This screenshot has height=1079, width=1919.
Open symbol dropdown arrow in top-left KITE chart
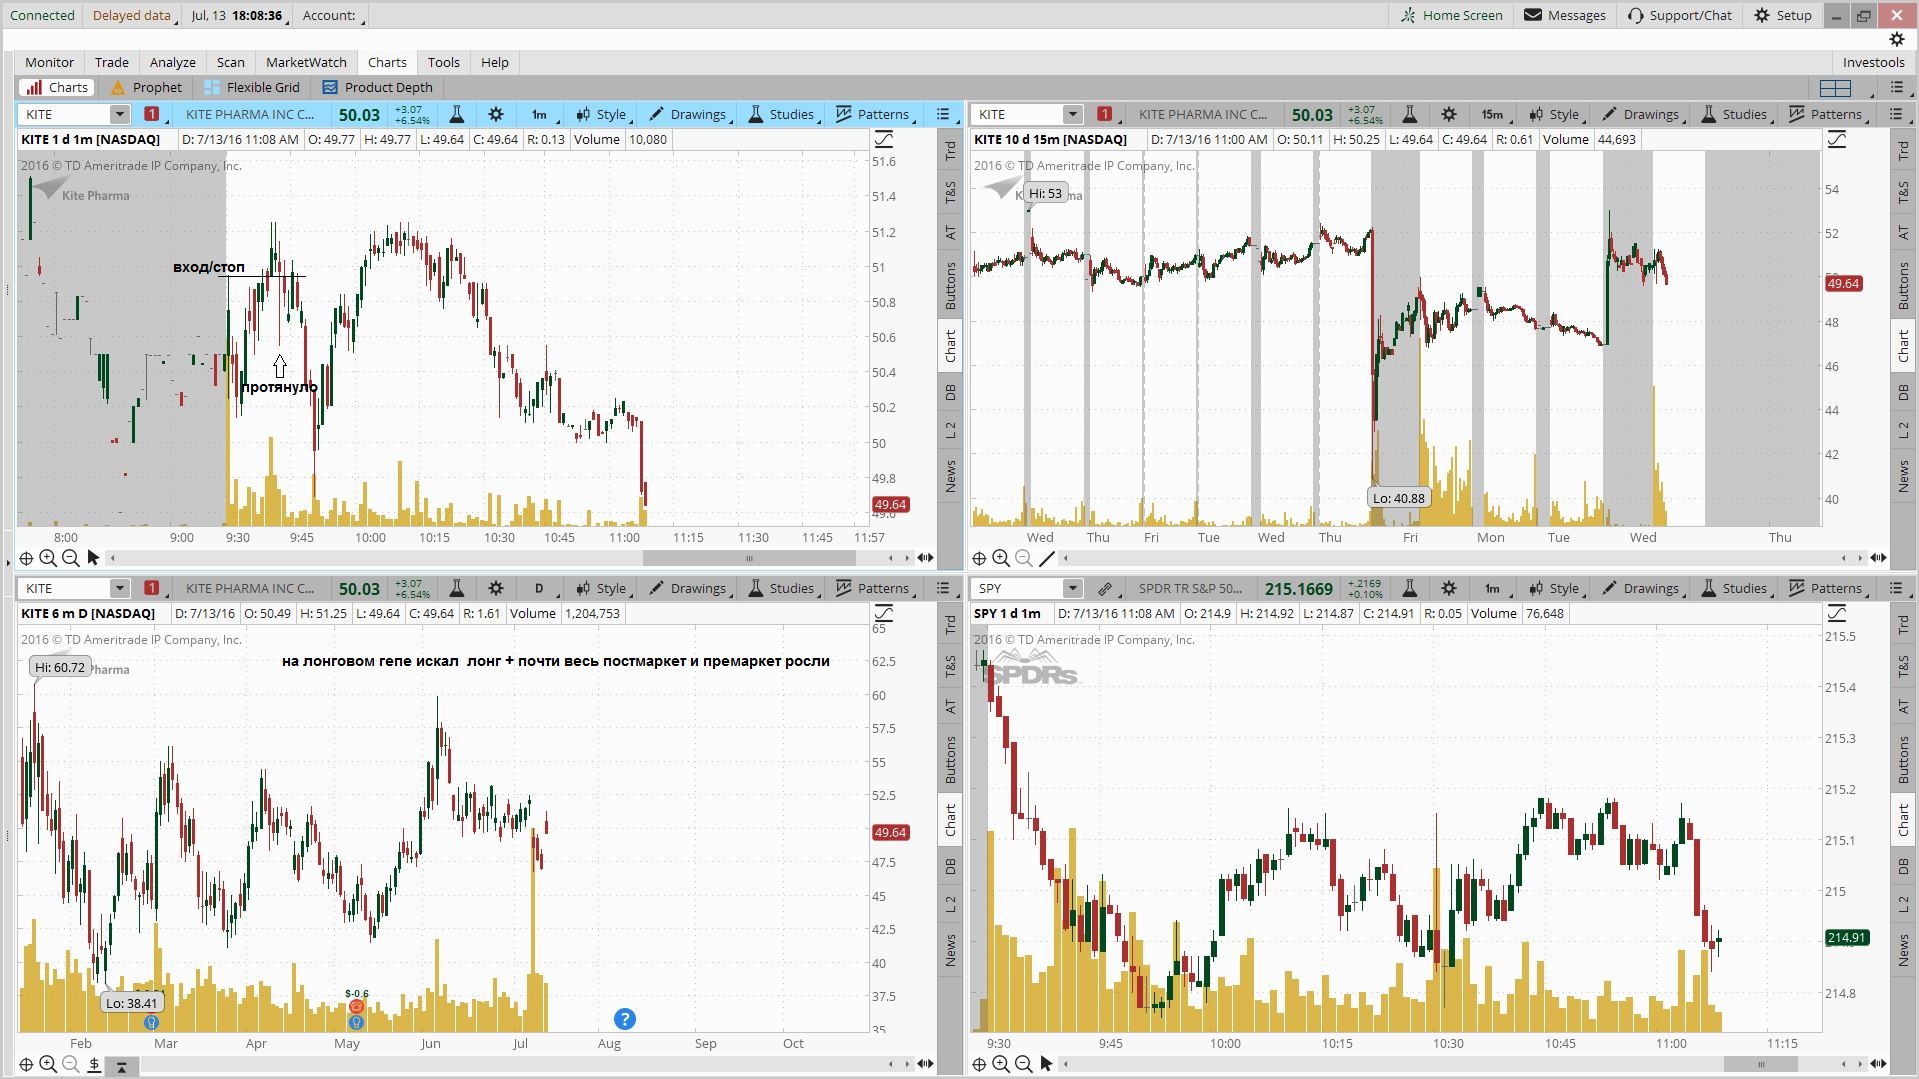point(119,114)
